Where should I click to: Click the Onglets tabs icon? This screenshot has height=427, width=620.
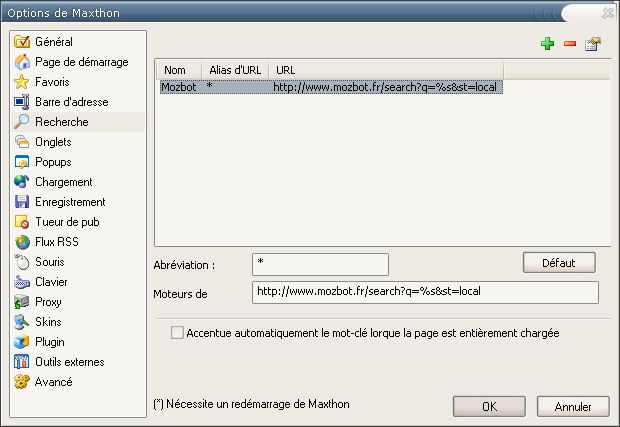[x=22, y=142]
